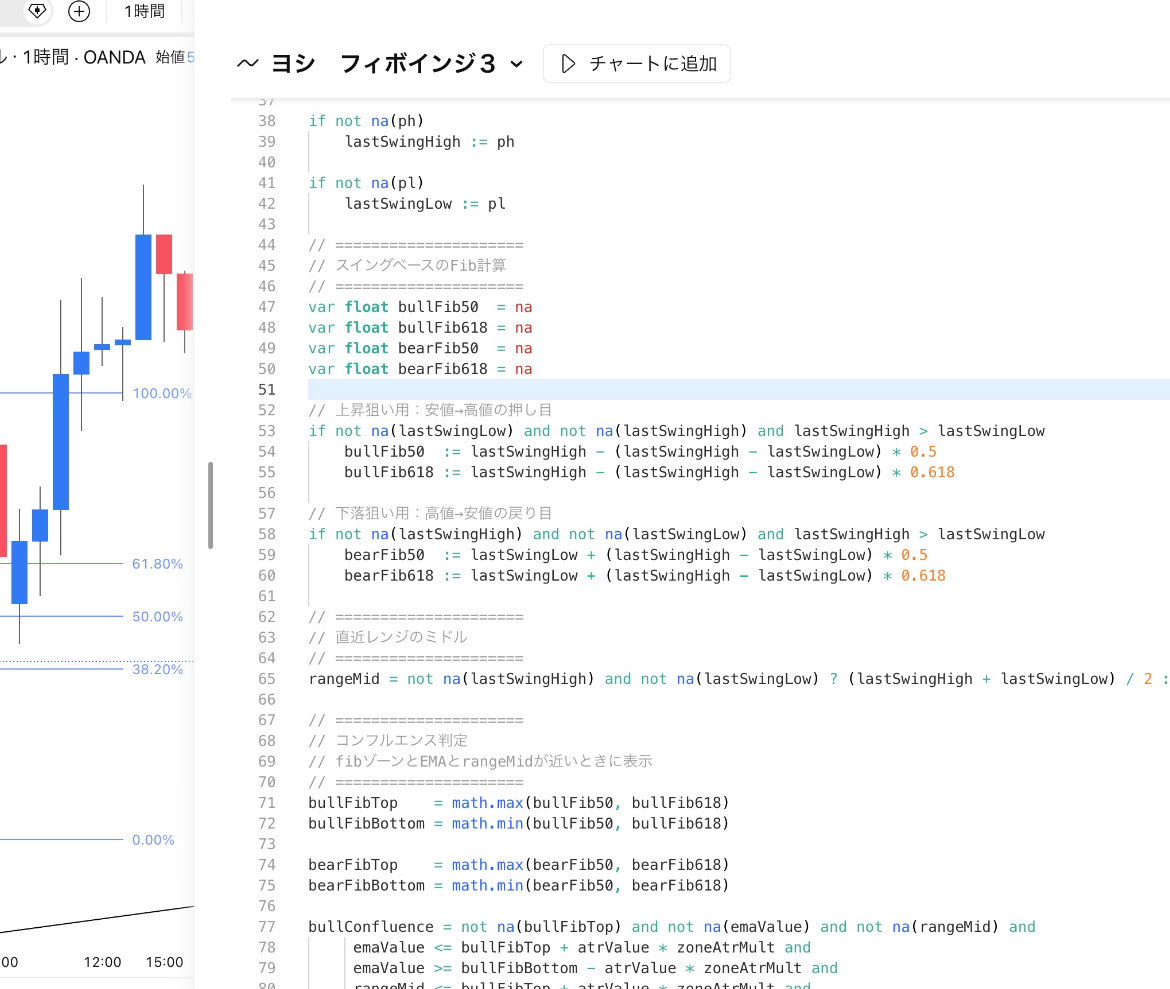Image resolution: width=1170 pixels, height=989 pixels.
Task: Click the bullFib618 assignment on line 55
Action: [649, 472]
